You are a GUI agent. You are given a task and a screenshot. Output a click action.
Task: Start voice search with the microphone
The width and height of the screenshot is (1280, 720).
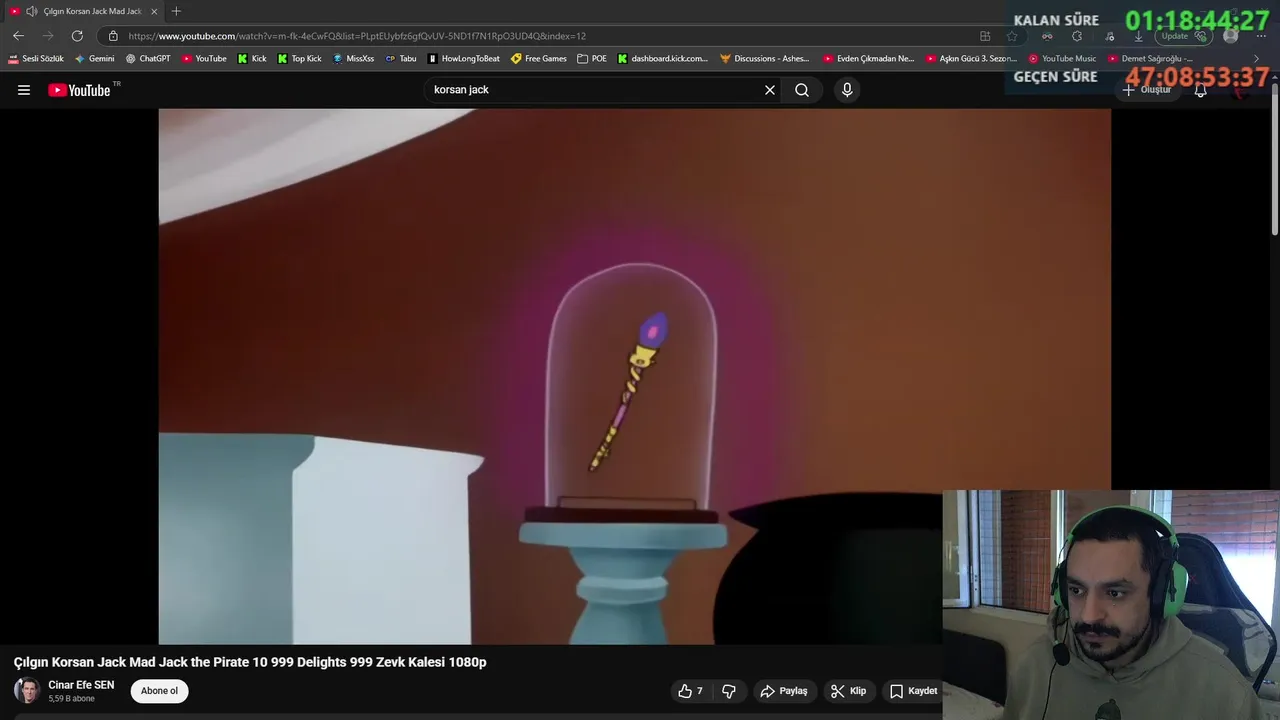click(x=847, y=90)
